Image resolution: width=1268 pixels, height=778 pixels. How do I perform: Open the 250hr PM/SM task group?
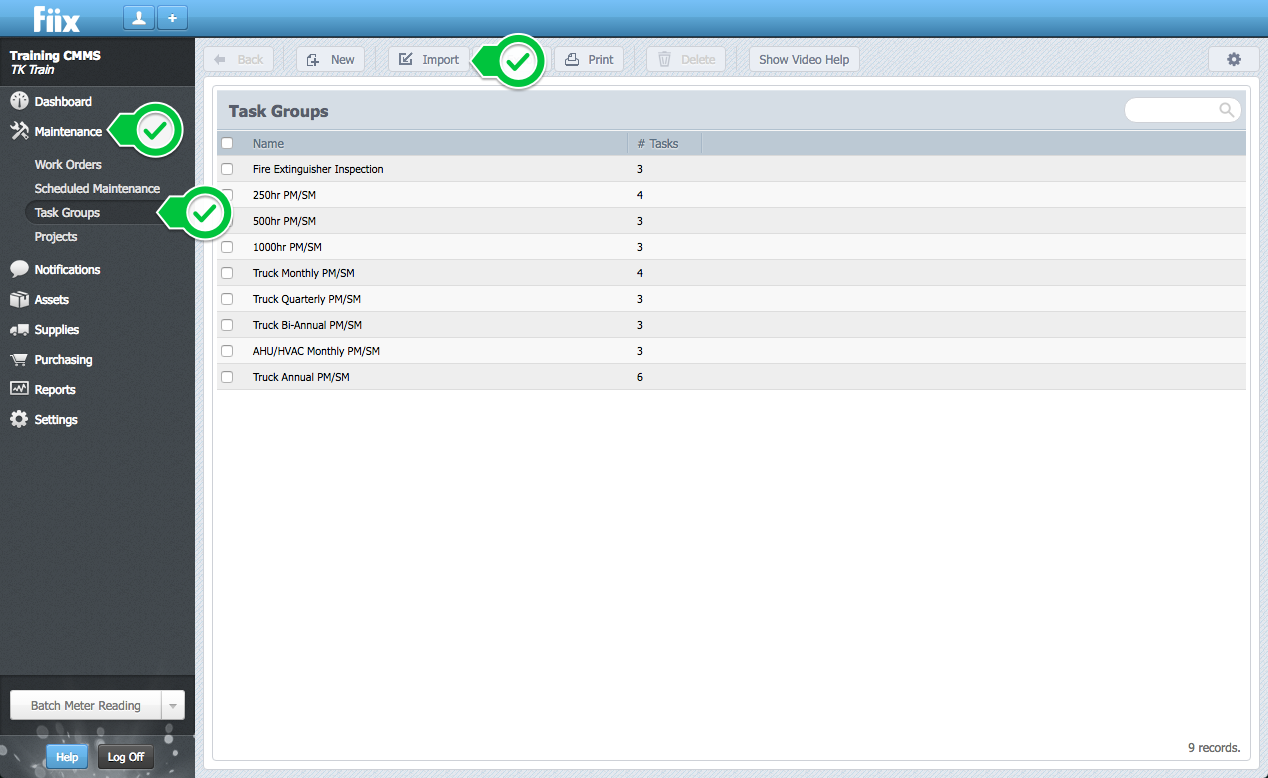click(284, 195)
